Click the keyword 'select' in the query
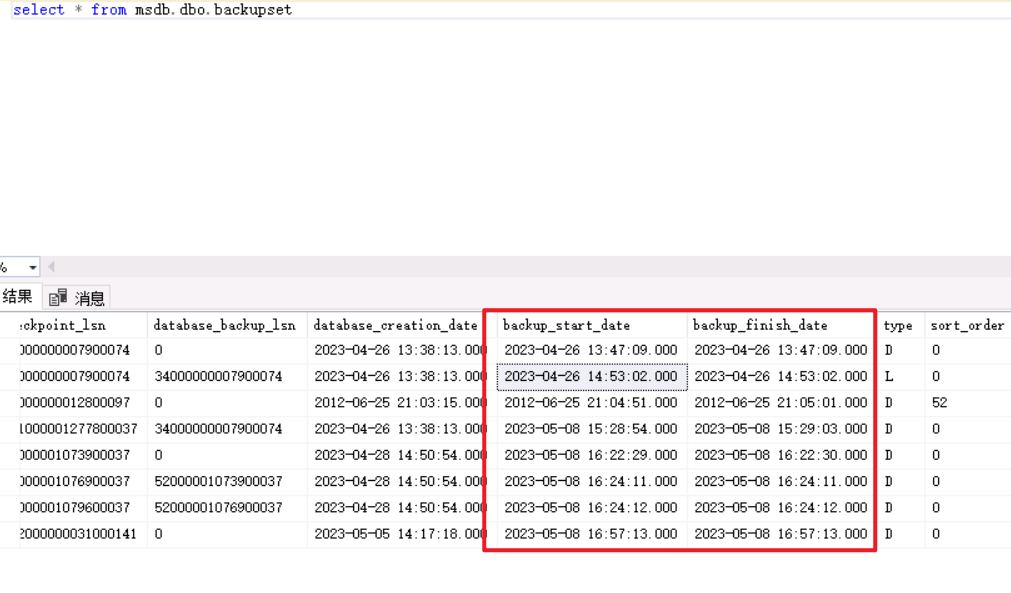Screen dimensions: 1011x593 tap(39, 10)
